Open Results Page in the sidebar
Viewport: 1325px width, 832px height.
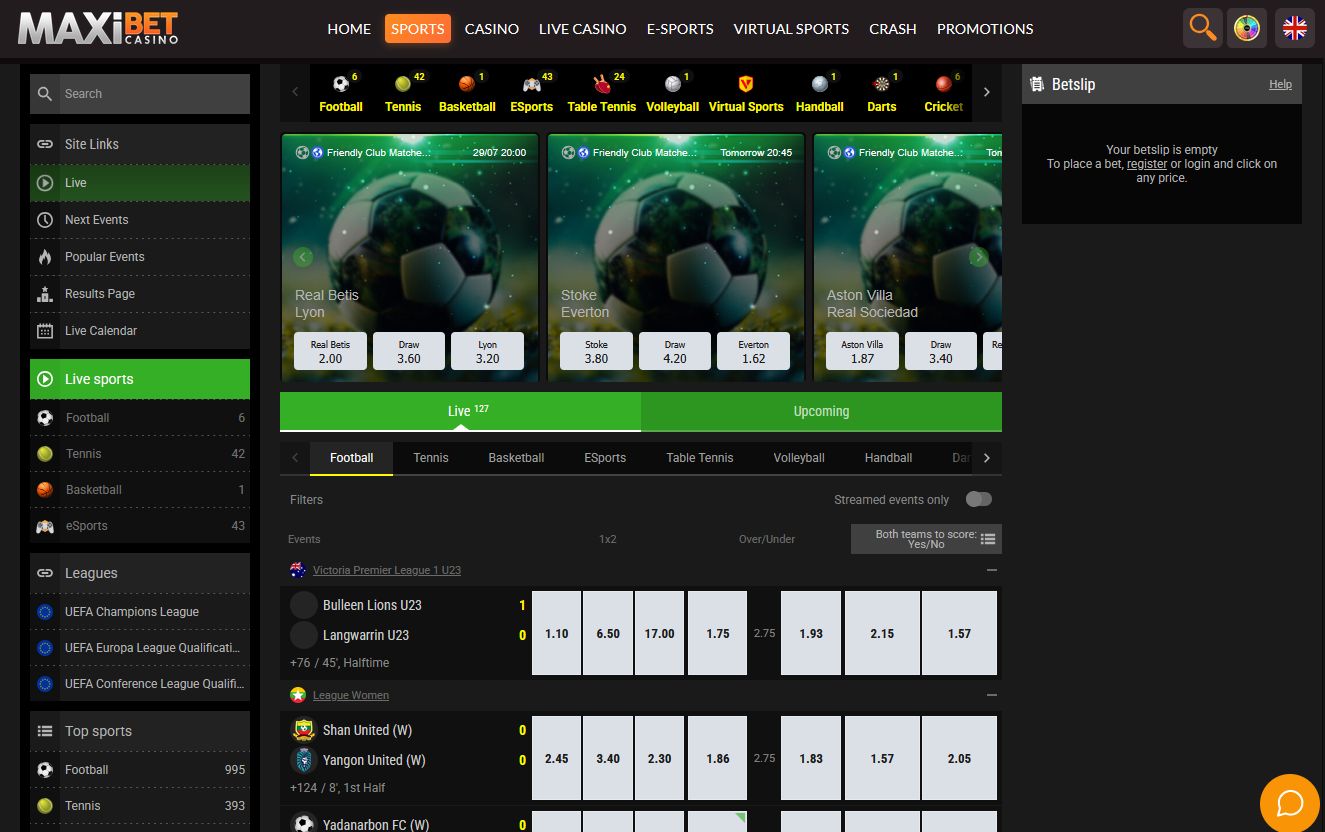click(x=140, y=294)
